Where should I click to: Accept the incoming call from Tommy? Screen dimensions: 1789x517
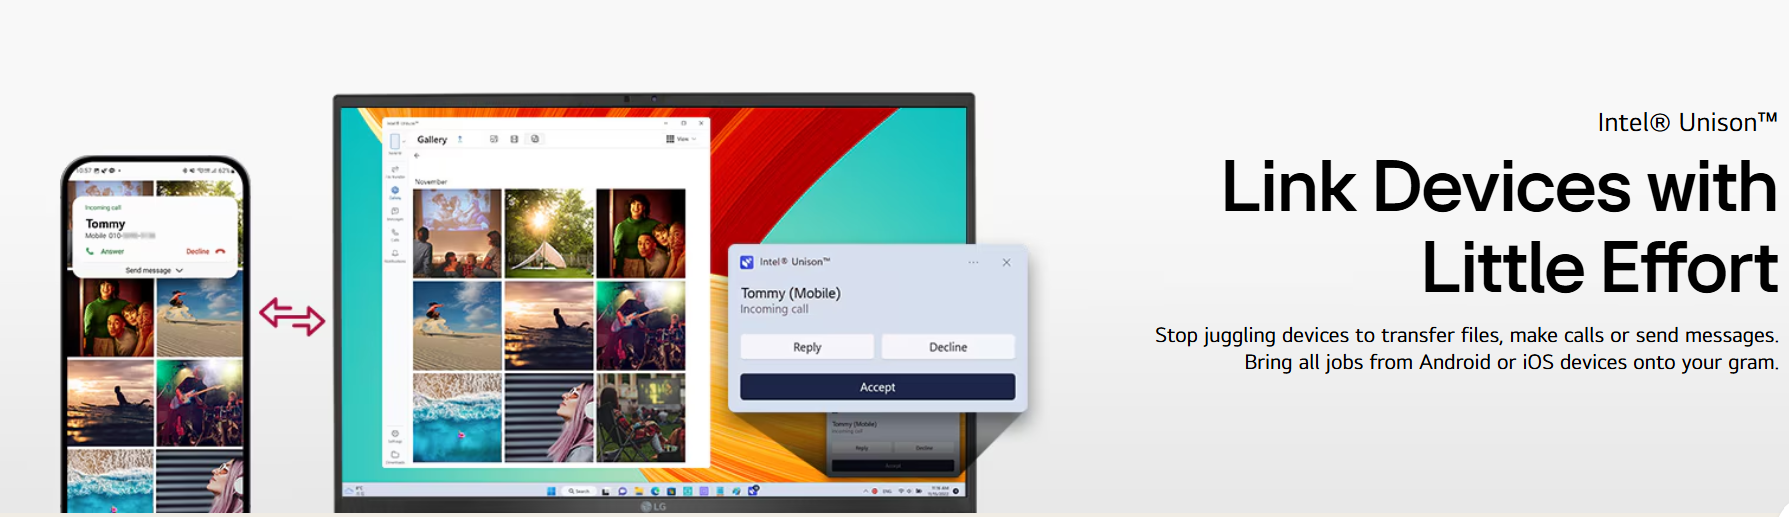tap(877, 387)
